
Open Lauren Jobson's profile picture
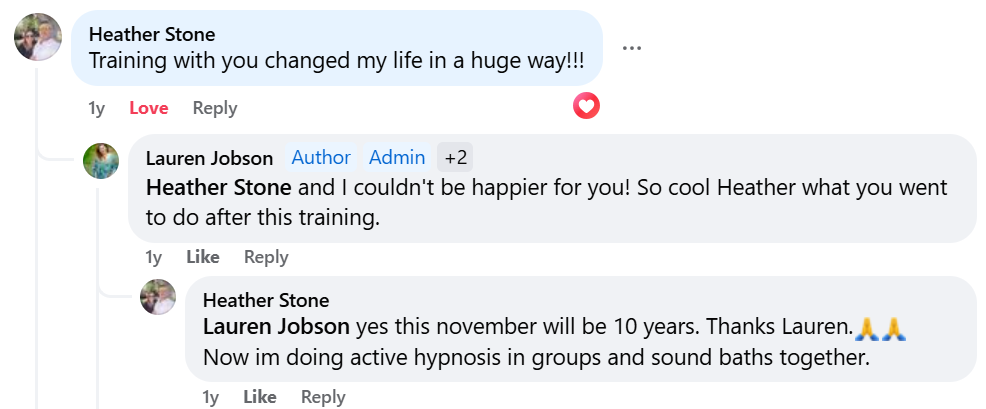tap(101, 160)
